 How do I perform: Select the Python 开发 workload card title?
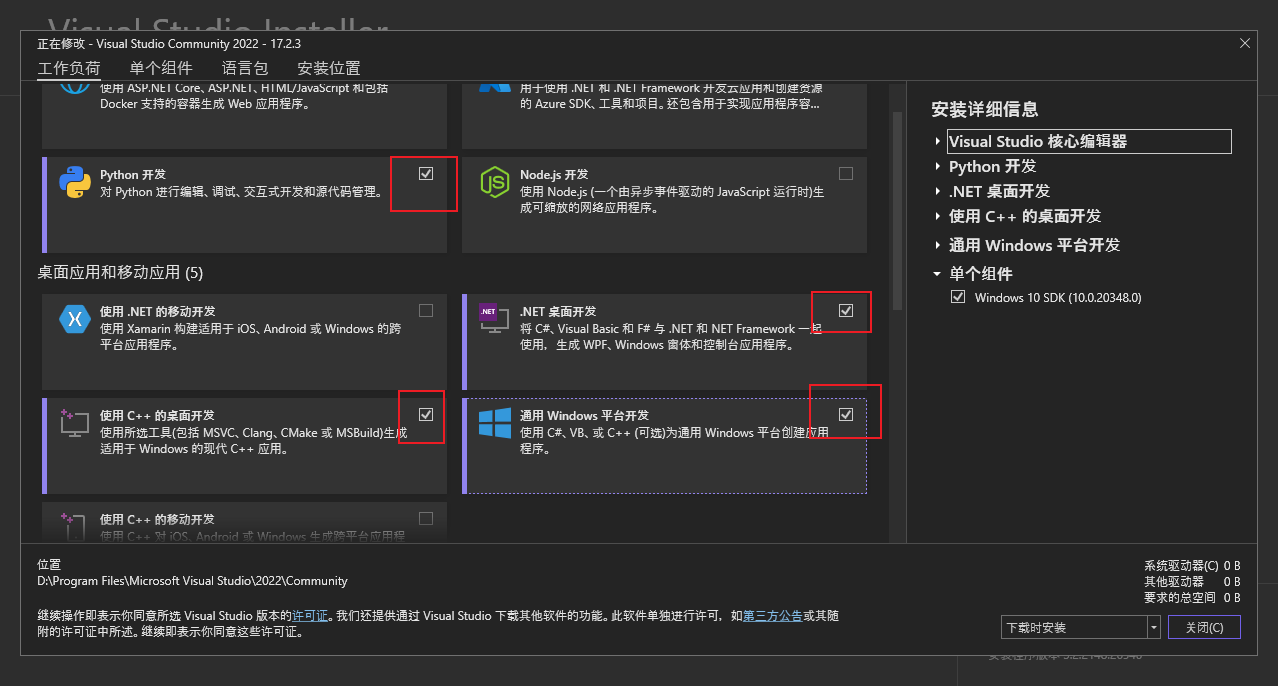point(133,175)
